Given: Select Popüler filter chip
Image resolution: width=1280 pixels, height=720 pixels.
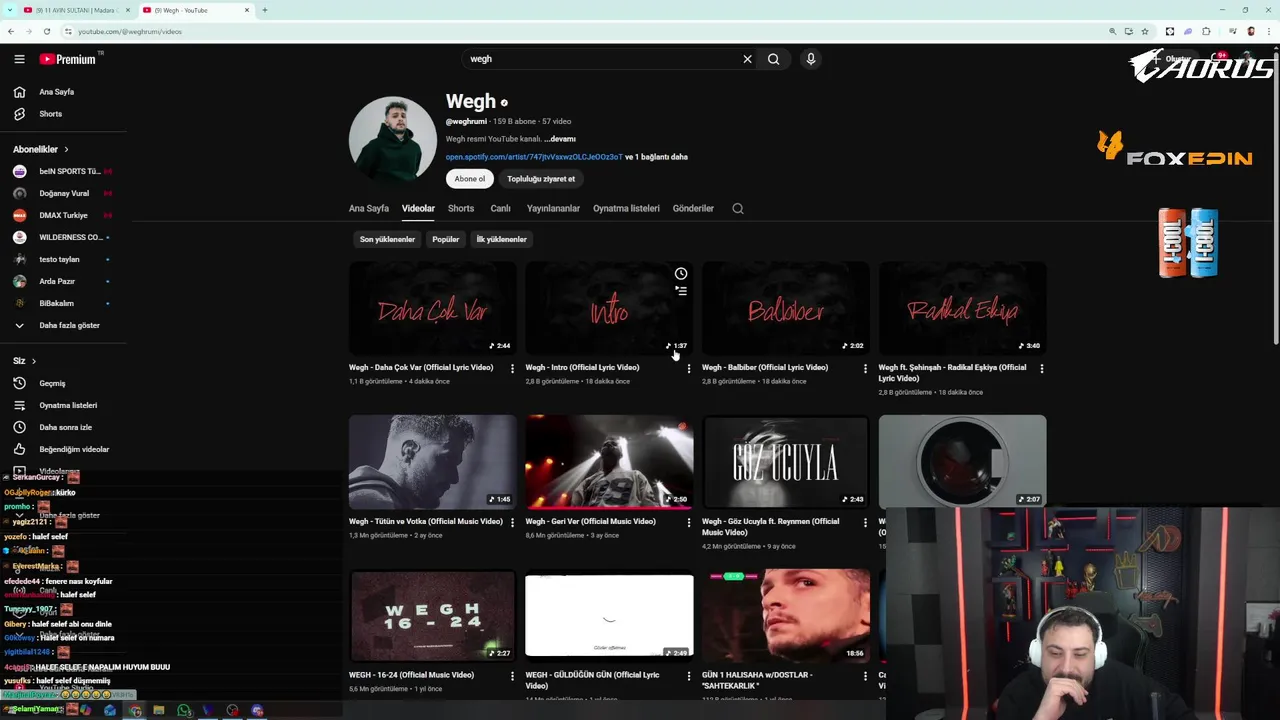Looking at the screenshot, I should tap(445, 239).
